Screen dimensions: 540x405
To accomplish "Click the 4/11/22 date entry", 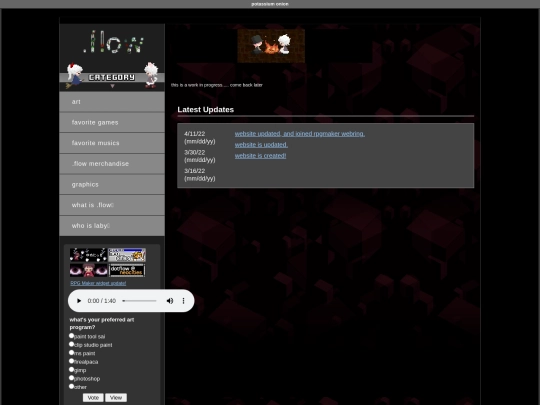I will pyautogui.click(x=200, y=137).
